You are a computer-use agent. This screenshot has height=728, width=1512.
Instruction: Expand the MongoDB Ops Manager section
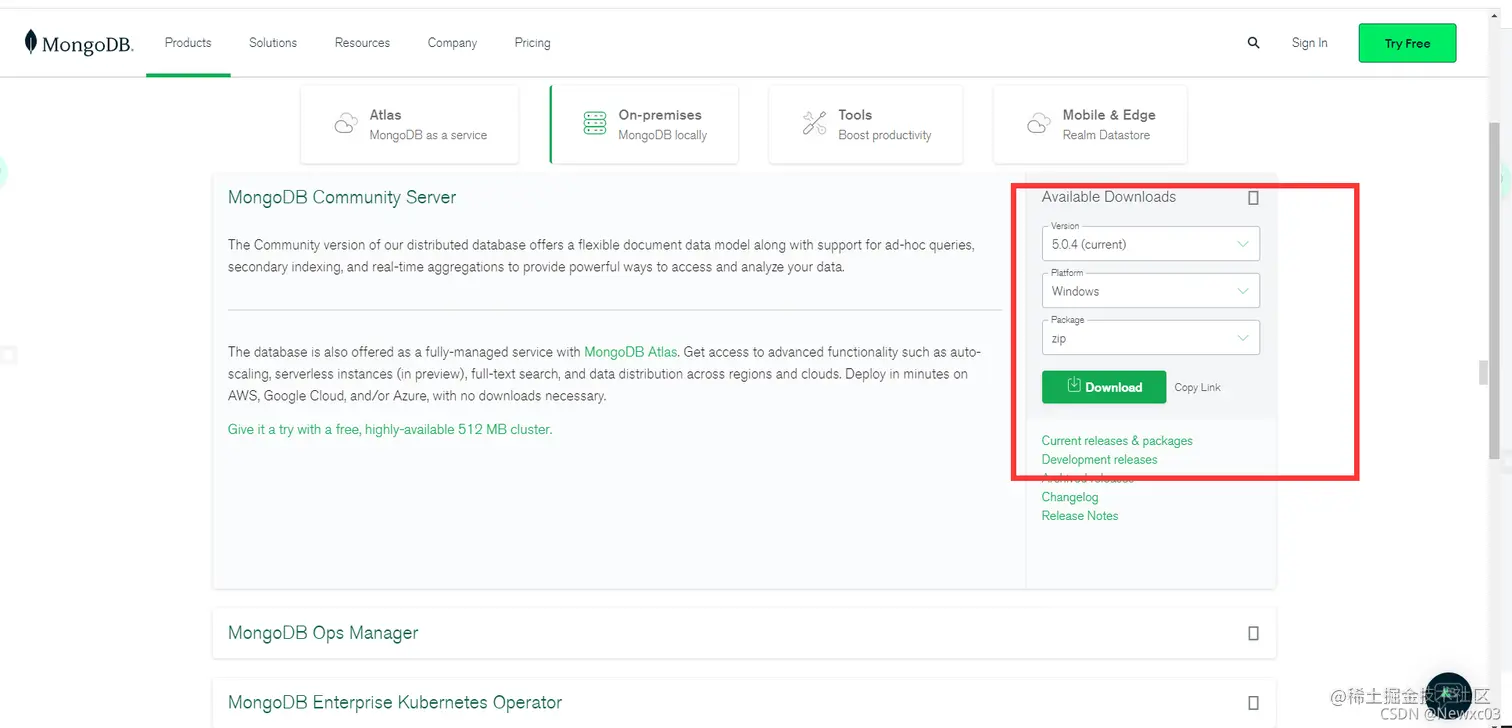pyautogui.click(x=1253, y=633)
